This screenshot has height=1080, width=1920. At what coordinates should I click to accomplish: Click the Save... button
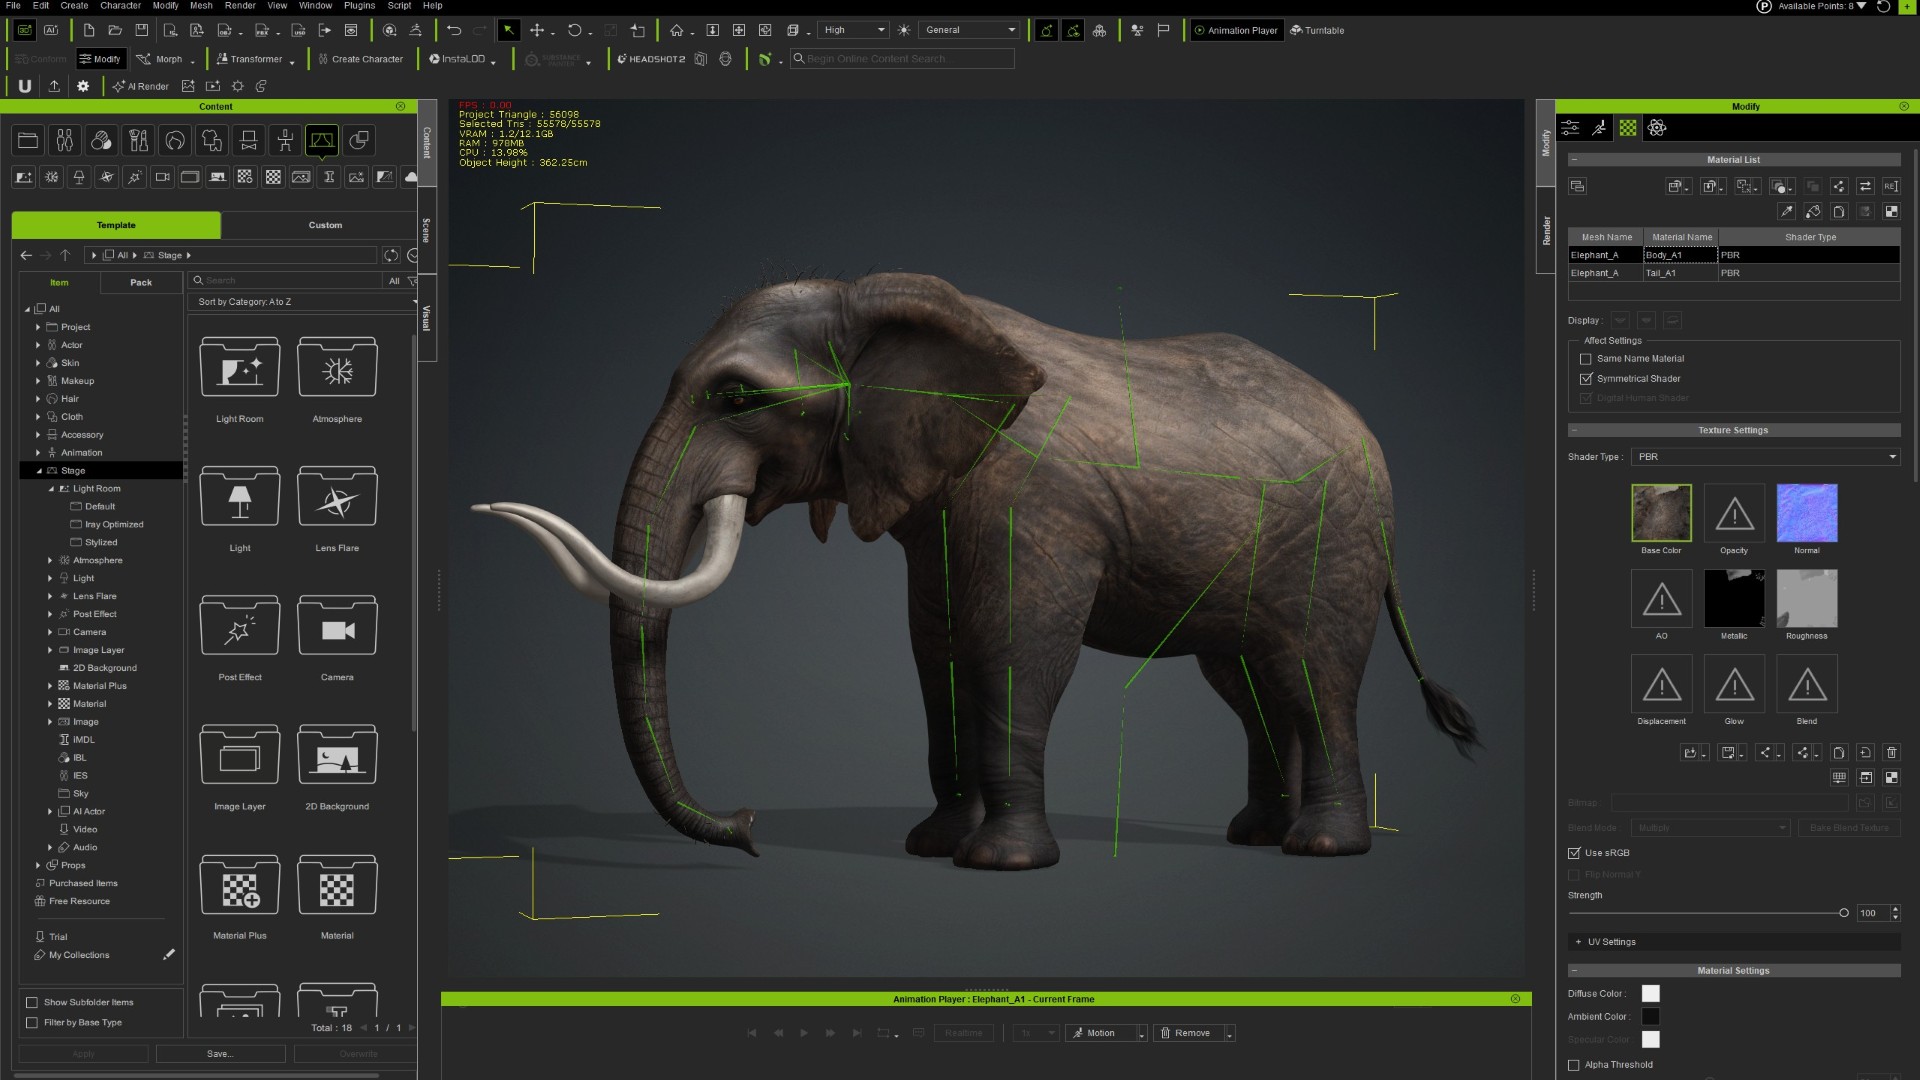tap(220, 1054)
